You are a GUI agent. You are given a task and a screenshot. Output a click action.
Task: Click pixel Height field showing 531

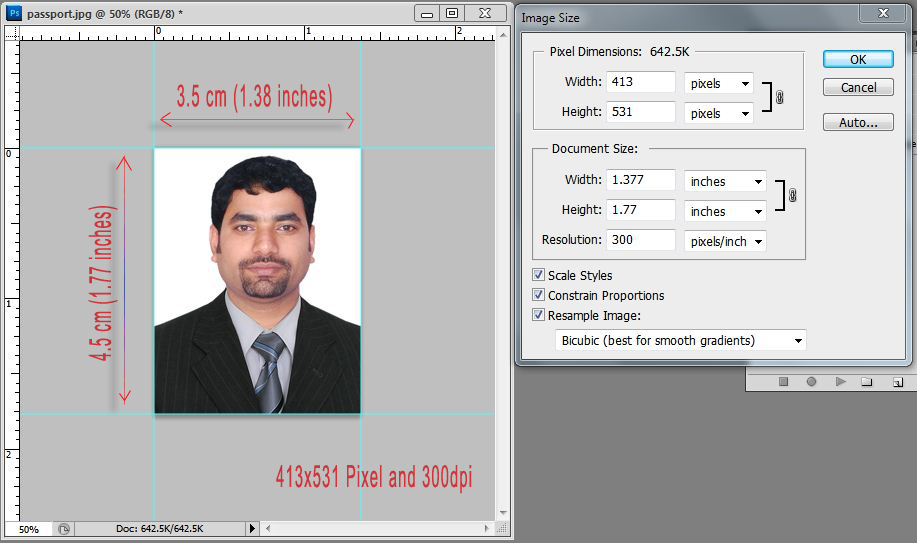tap(641, 112)
